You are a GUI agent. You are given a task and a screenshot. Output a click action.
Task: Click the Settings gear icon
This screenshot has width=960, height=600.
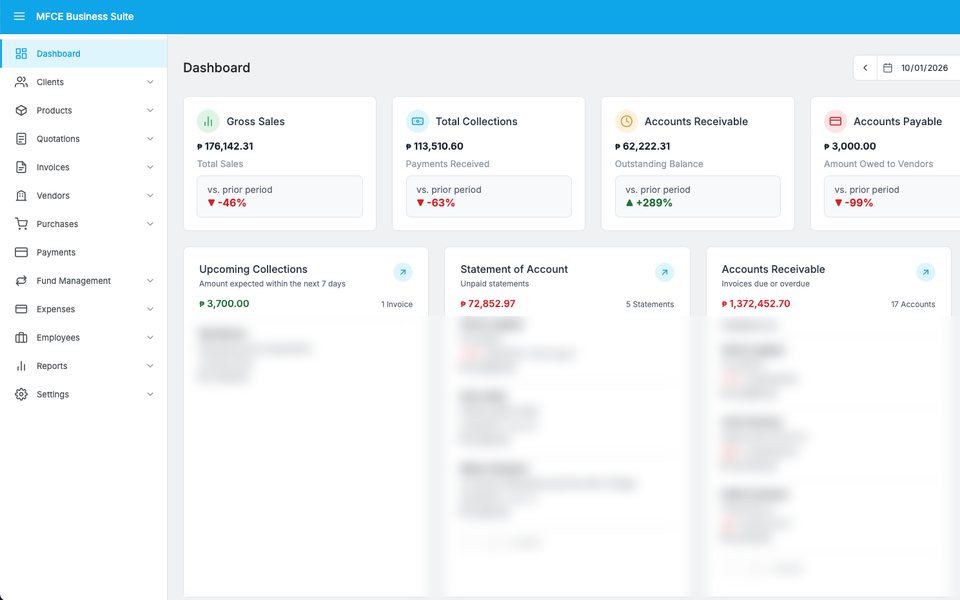pyautogui.click(x=21, y=394)
